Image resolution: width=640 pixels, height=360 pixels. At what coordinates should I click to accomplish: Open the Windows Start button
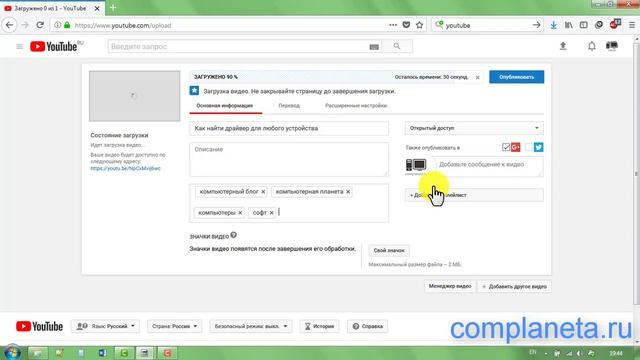(12, 352)
